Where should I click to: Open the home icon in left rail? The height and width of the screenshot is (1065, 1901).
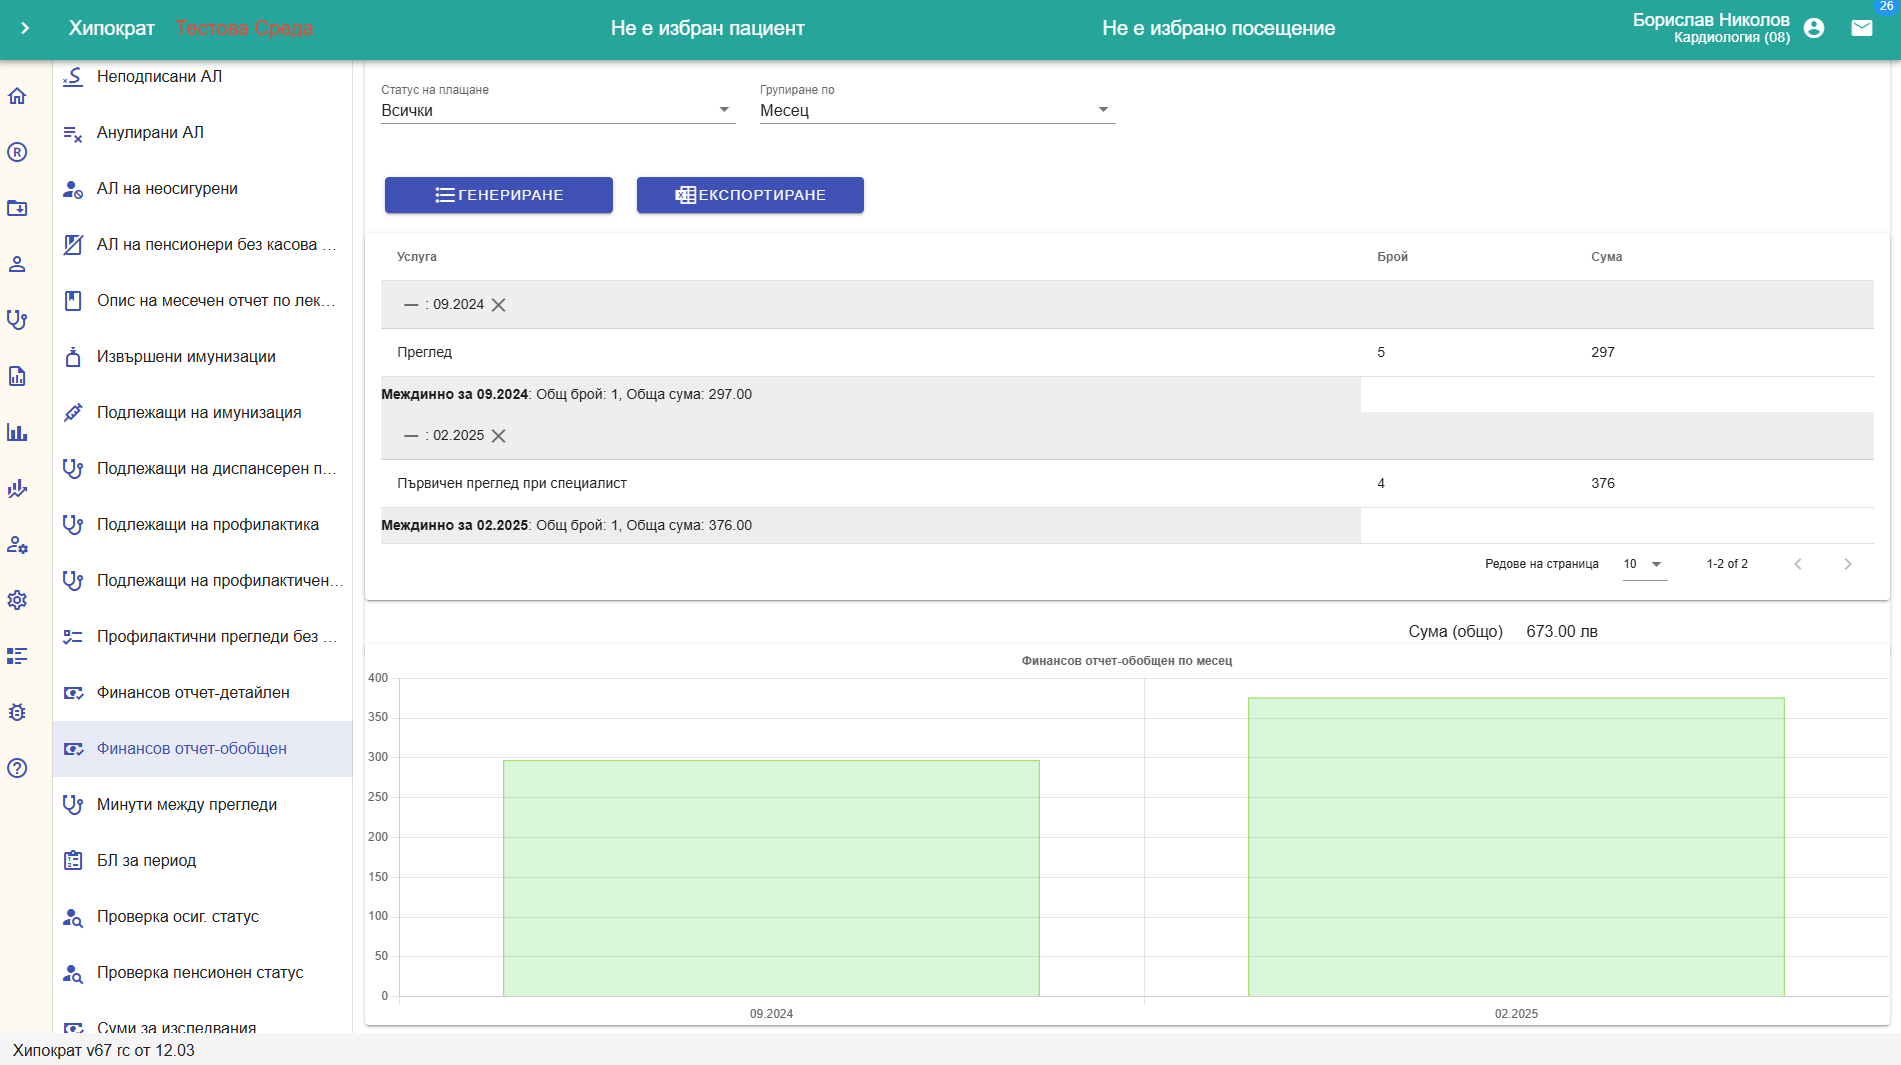click(17, 96)
